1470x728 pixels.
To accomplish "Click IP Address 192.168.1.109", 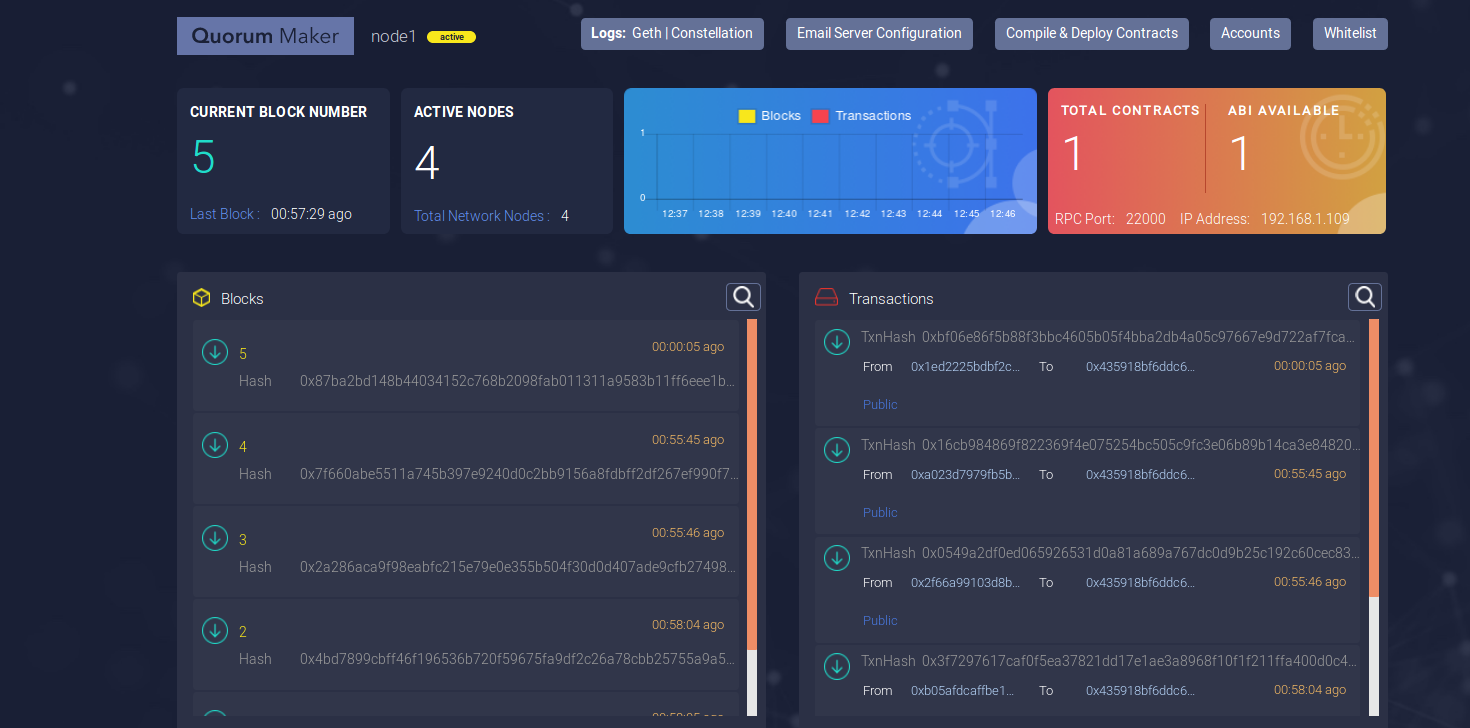I will tap(1305, 219).
